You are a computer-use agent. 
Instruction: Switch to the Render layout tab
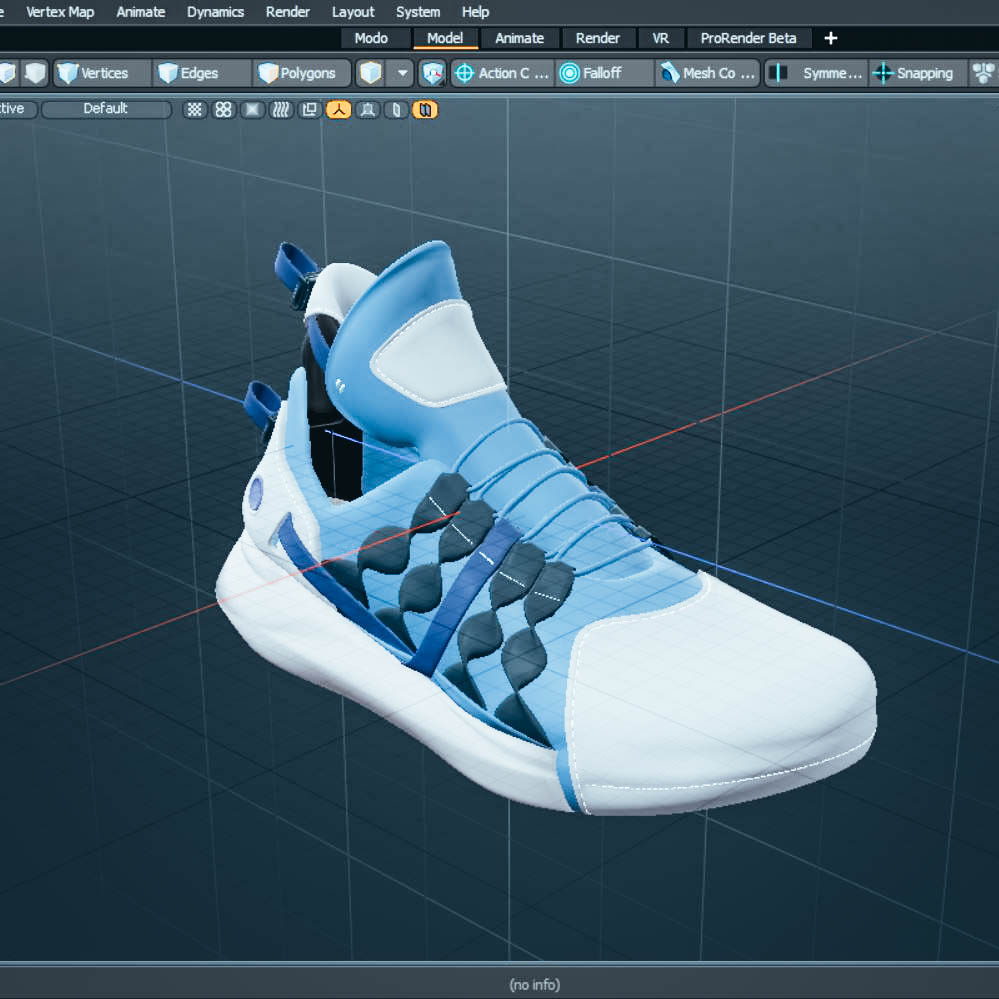click(x=598, y=38)
